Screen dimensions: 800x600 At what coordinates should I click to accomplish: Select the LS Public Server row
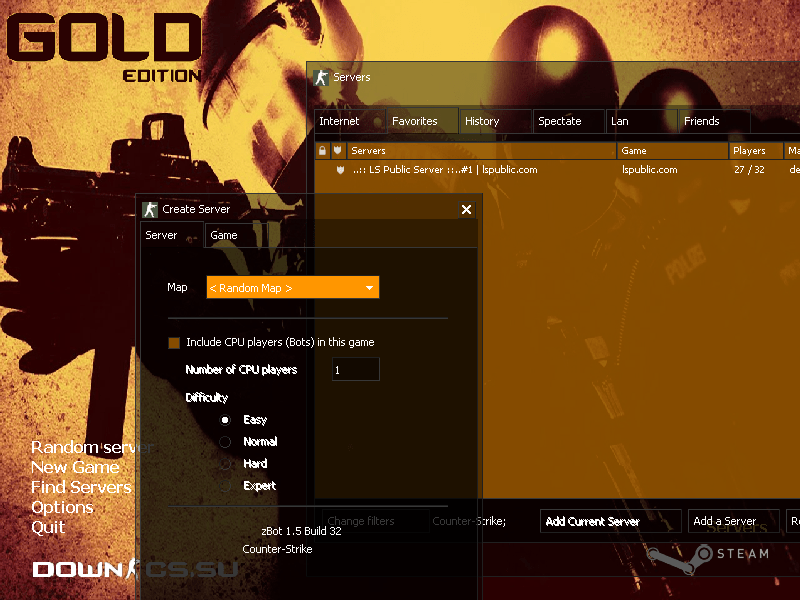557,170
